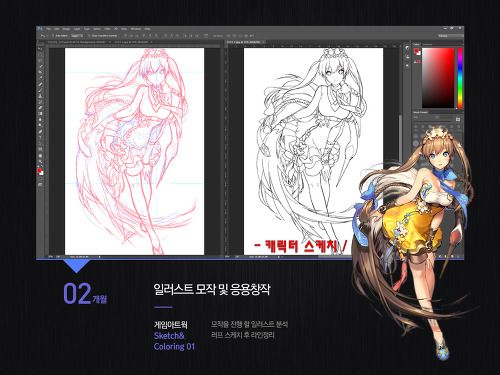Switch to the Swatches panel tab

tap(427, 44)
